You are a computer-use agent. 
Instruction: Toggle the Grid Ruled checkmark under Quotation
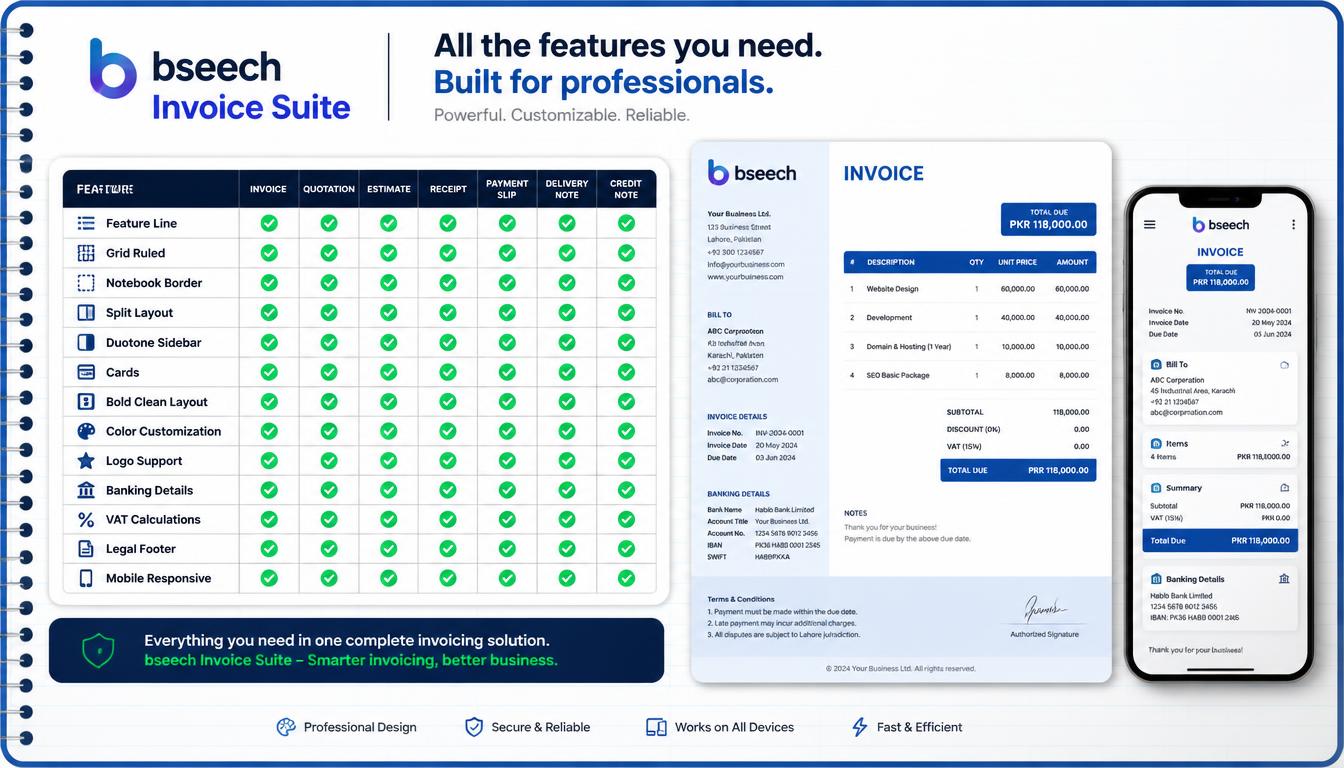tap(329, 253)
